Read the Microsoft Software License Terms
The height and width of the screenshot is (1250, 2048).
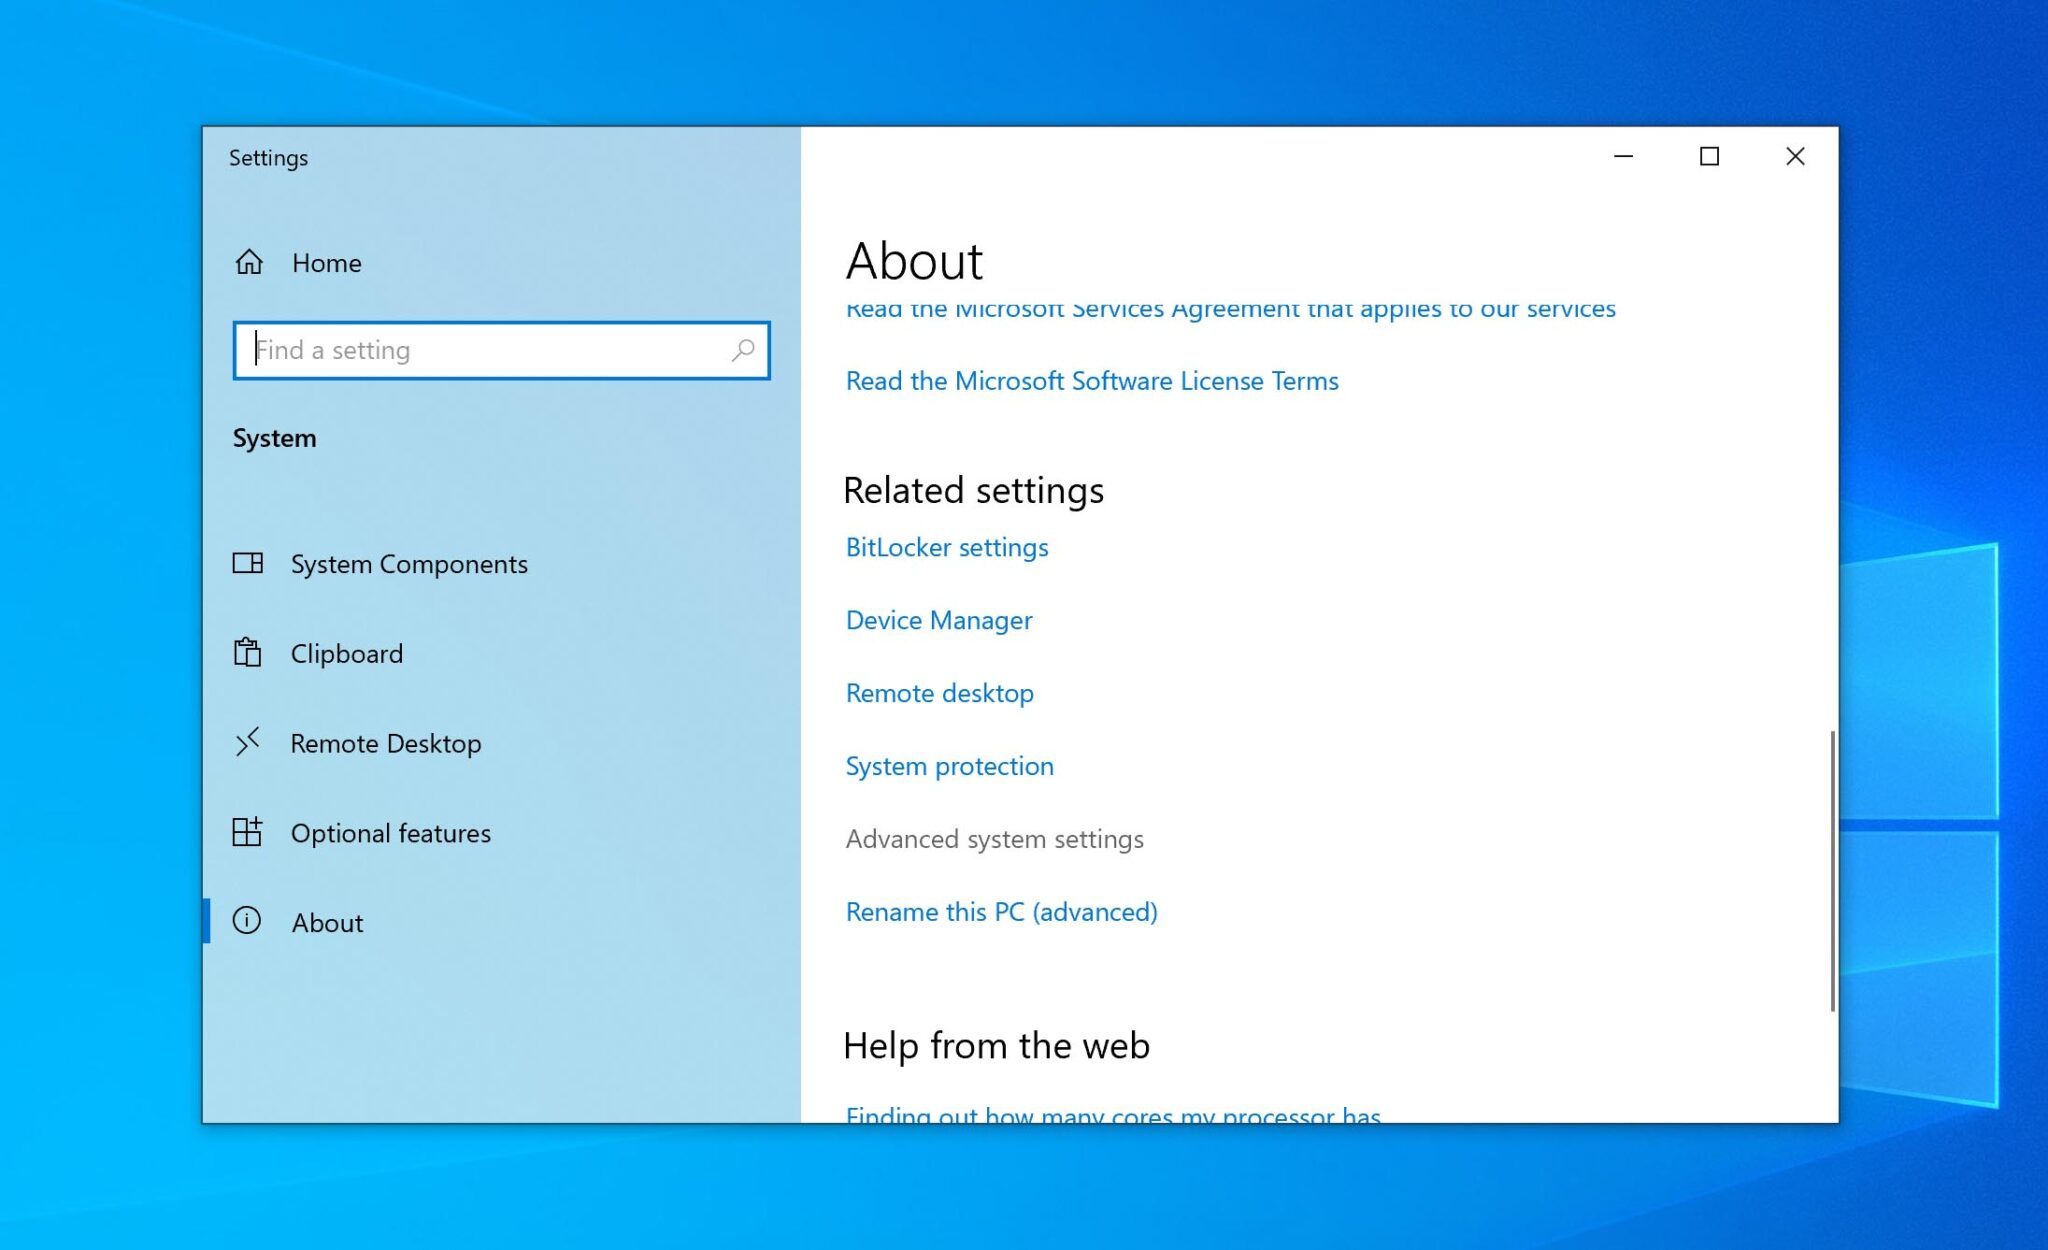pos(1092,381)
